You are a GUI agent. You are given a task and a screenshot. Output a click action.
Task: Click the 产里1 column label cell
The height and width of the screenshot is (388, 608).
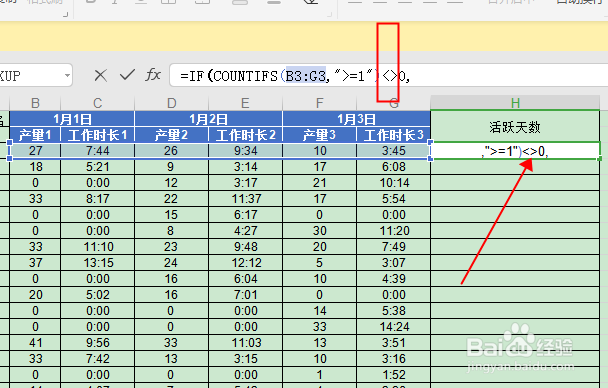[35, 135]
